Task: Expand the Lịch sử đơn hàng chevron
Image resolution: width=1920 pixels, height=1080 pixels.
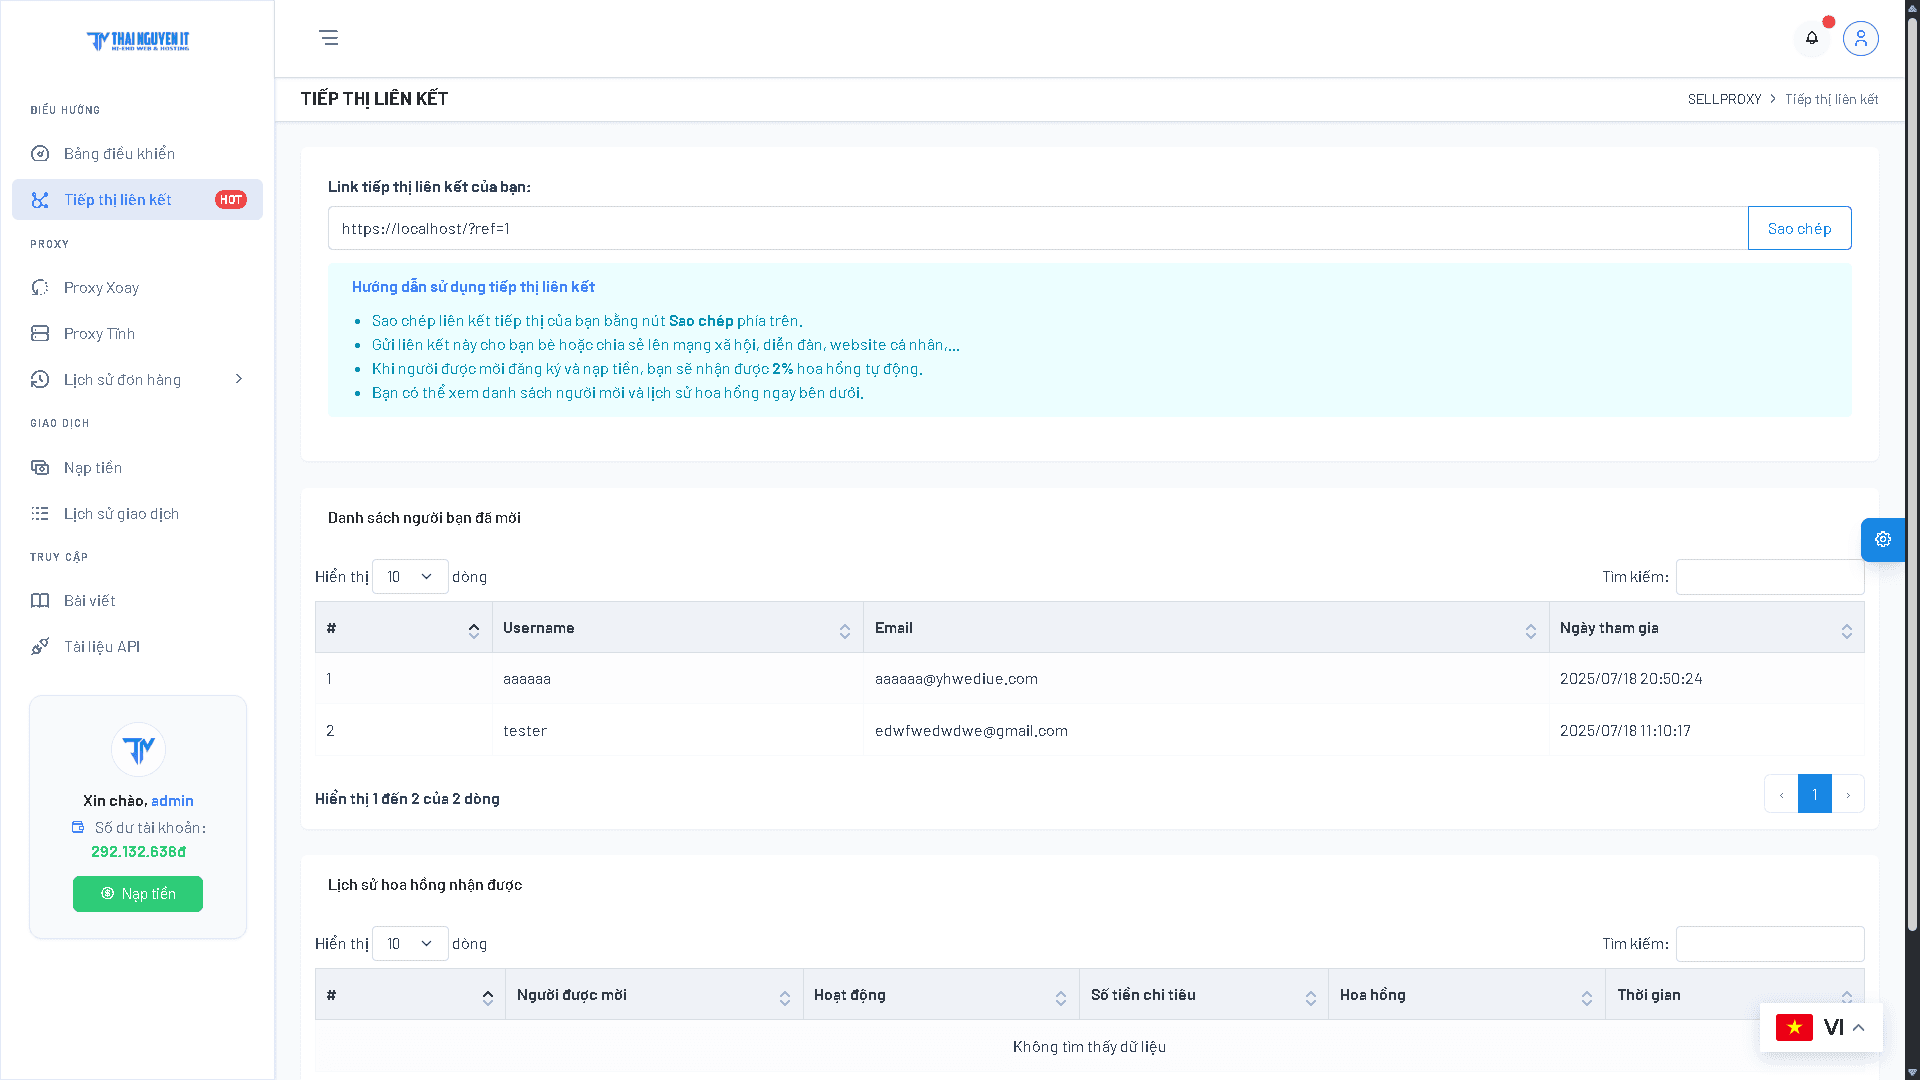Action: click(x=238, y=379)
